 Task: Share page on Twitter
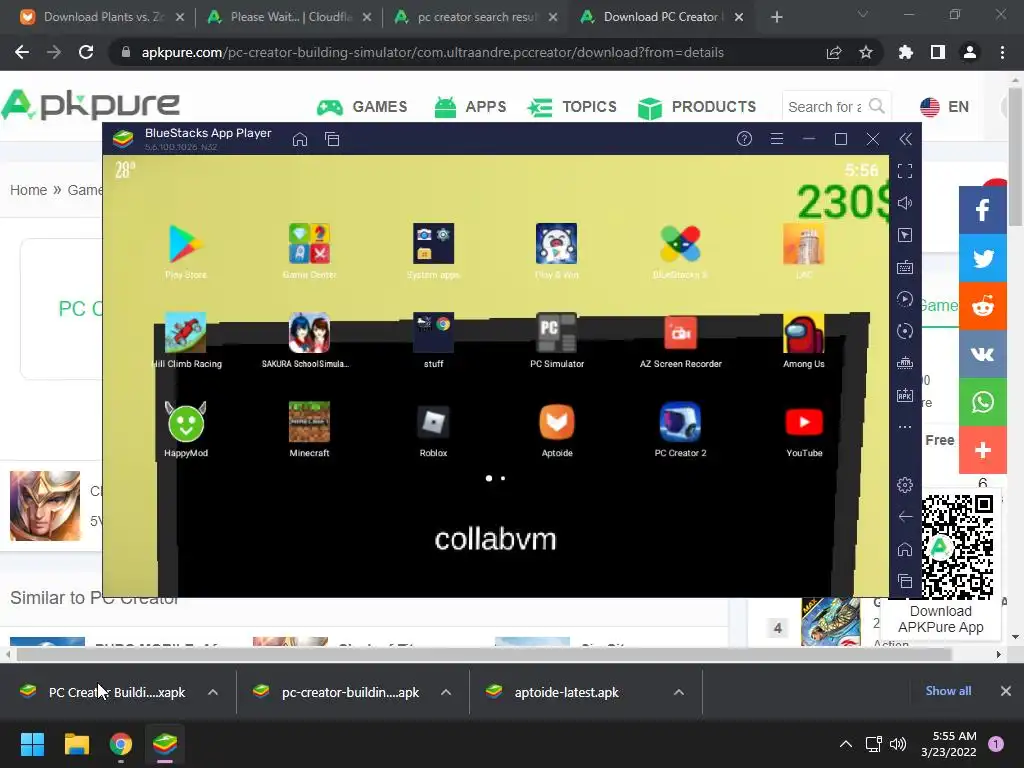[983, 258]
